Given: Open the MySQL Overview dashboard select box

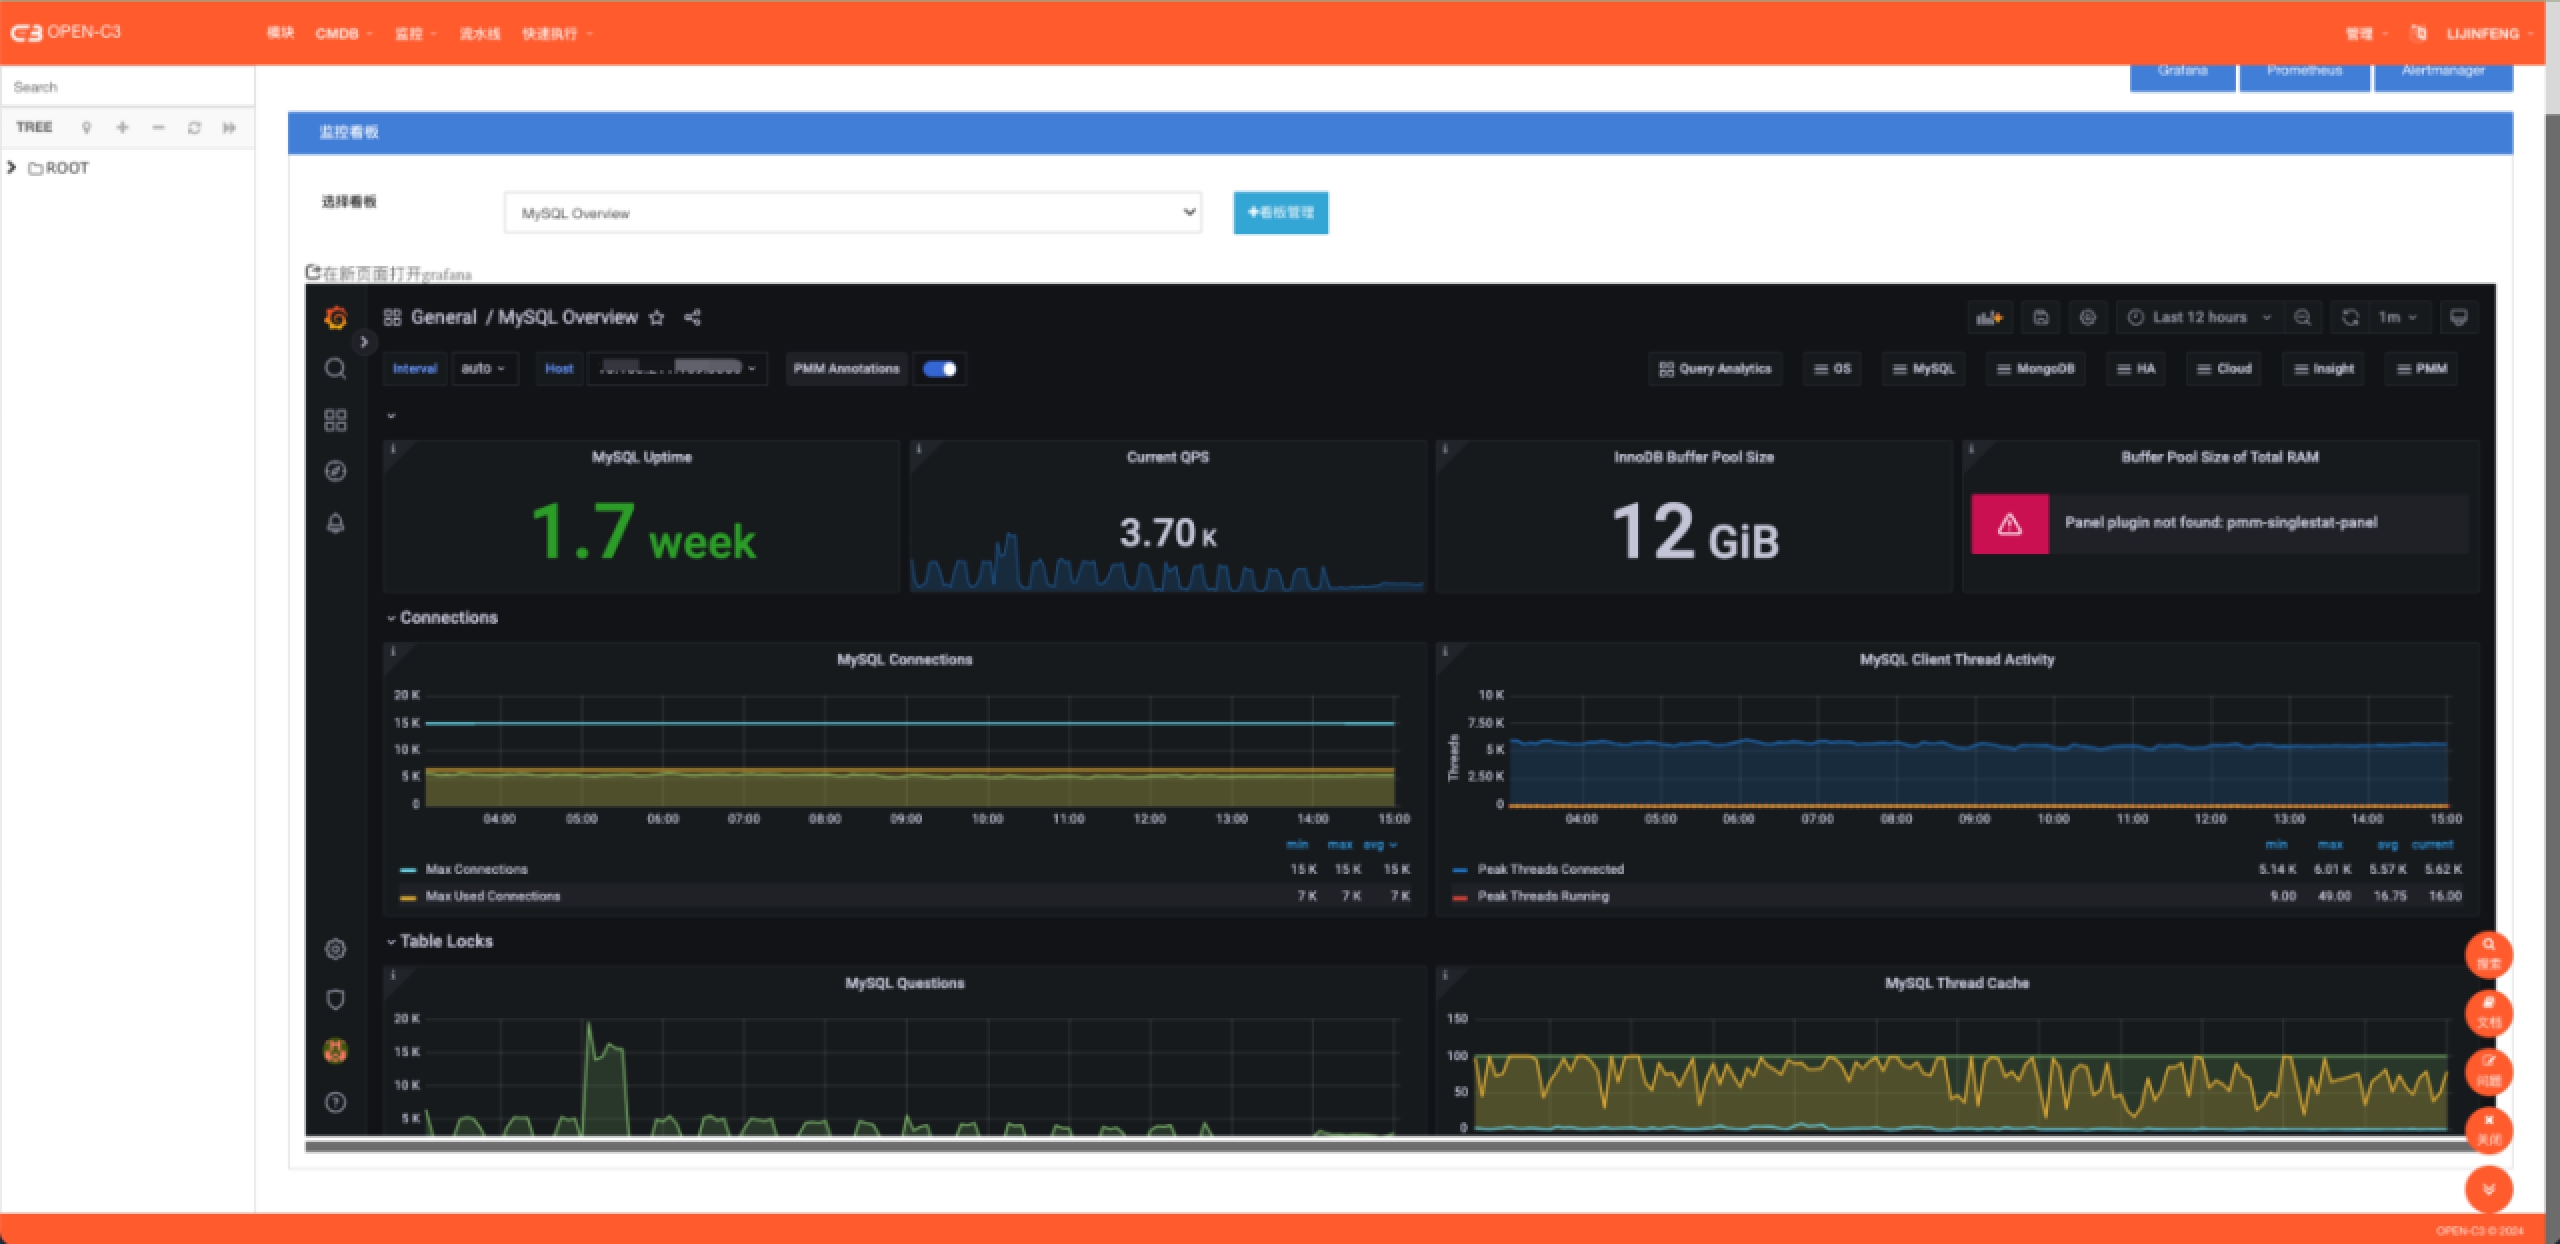Looking at the screenshot, I should pos(852,213).
